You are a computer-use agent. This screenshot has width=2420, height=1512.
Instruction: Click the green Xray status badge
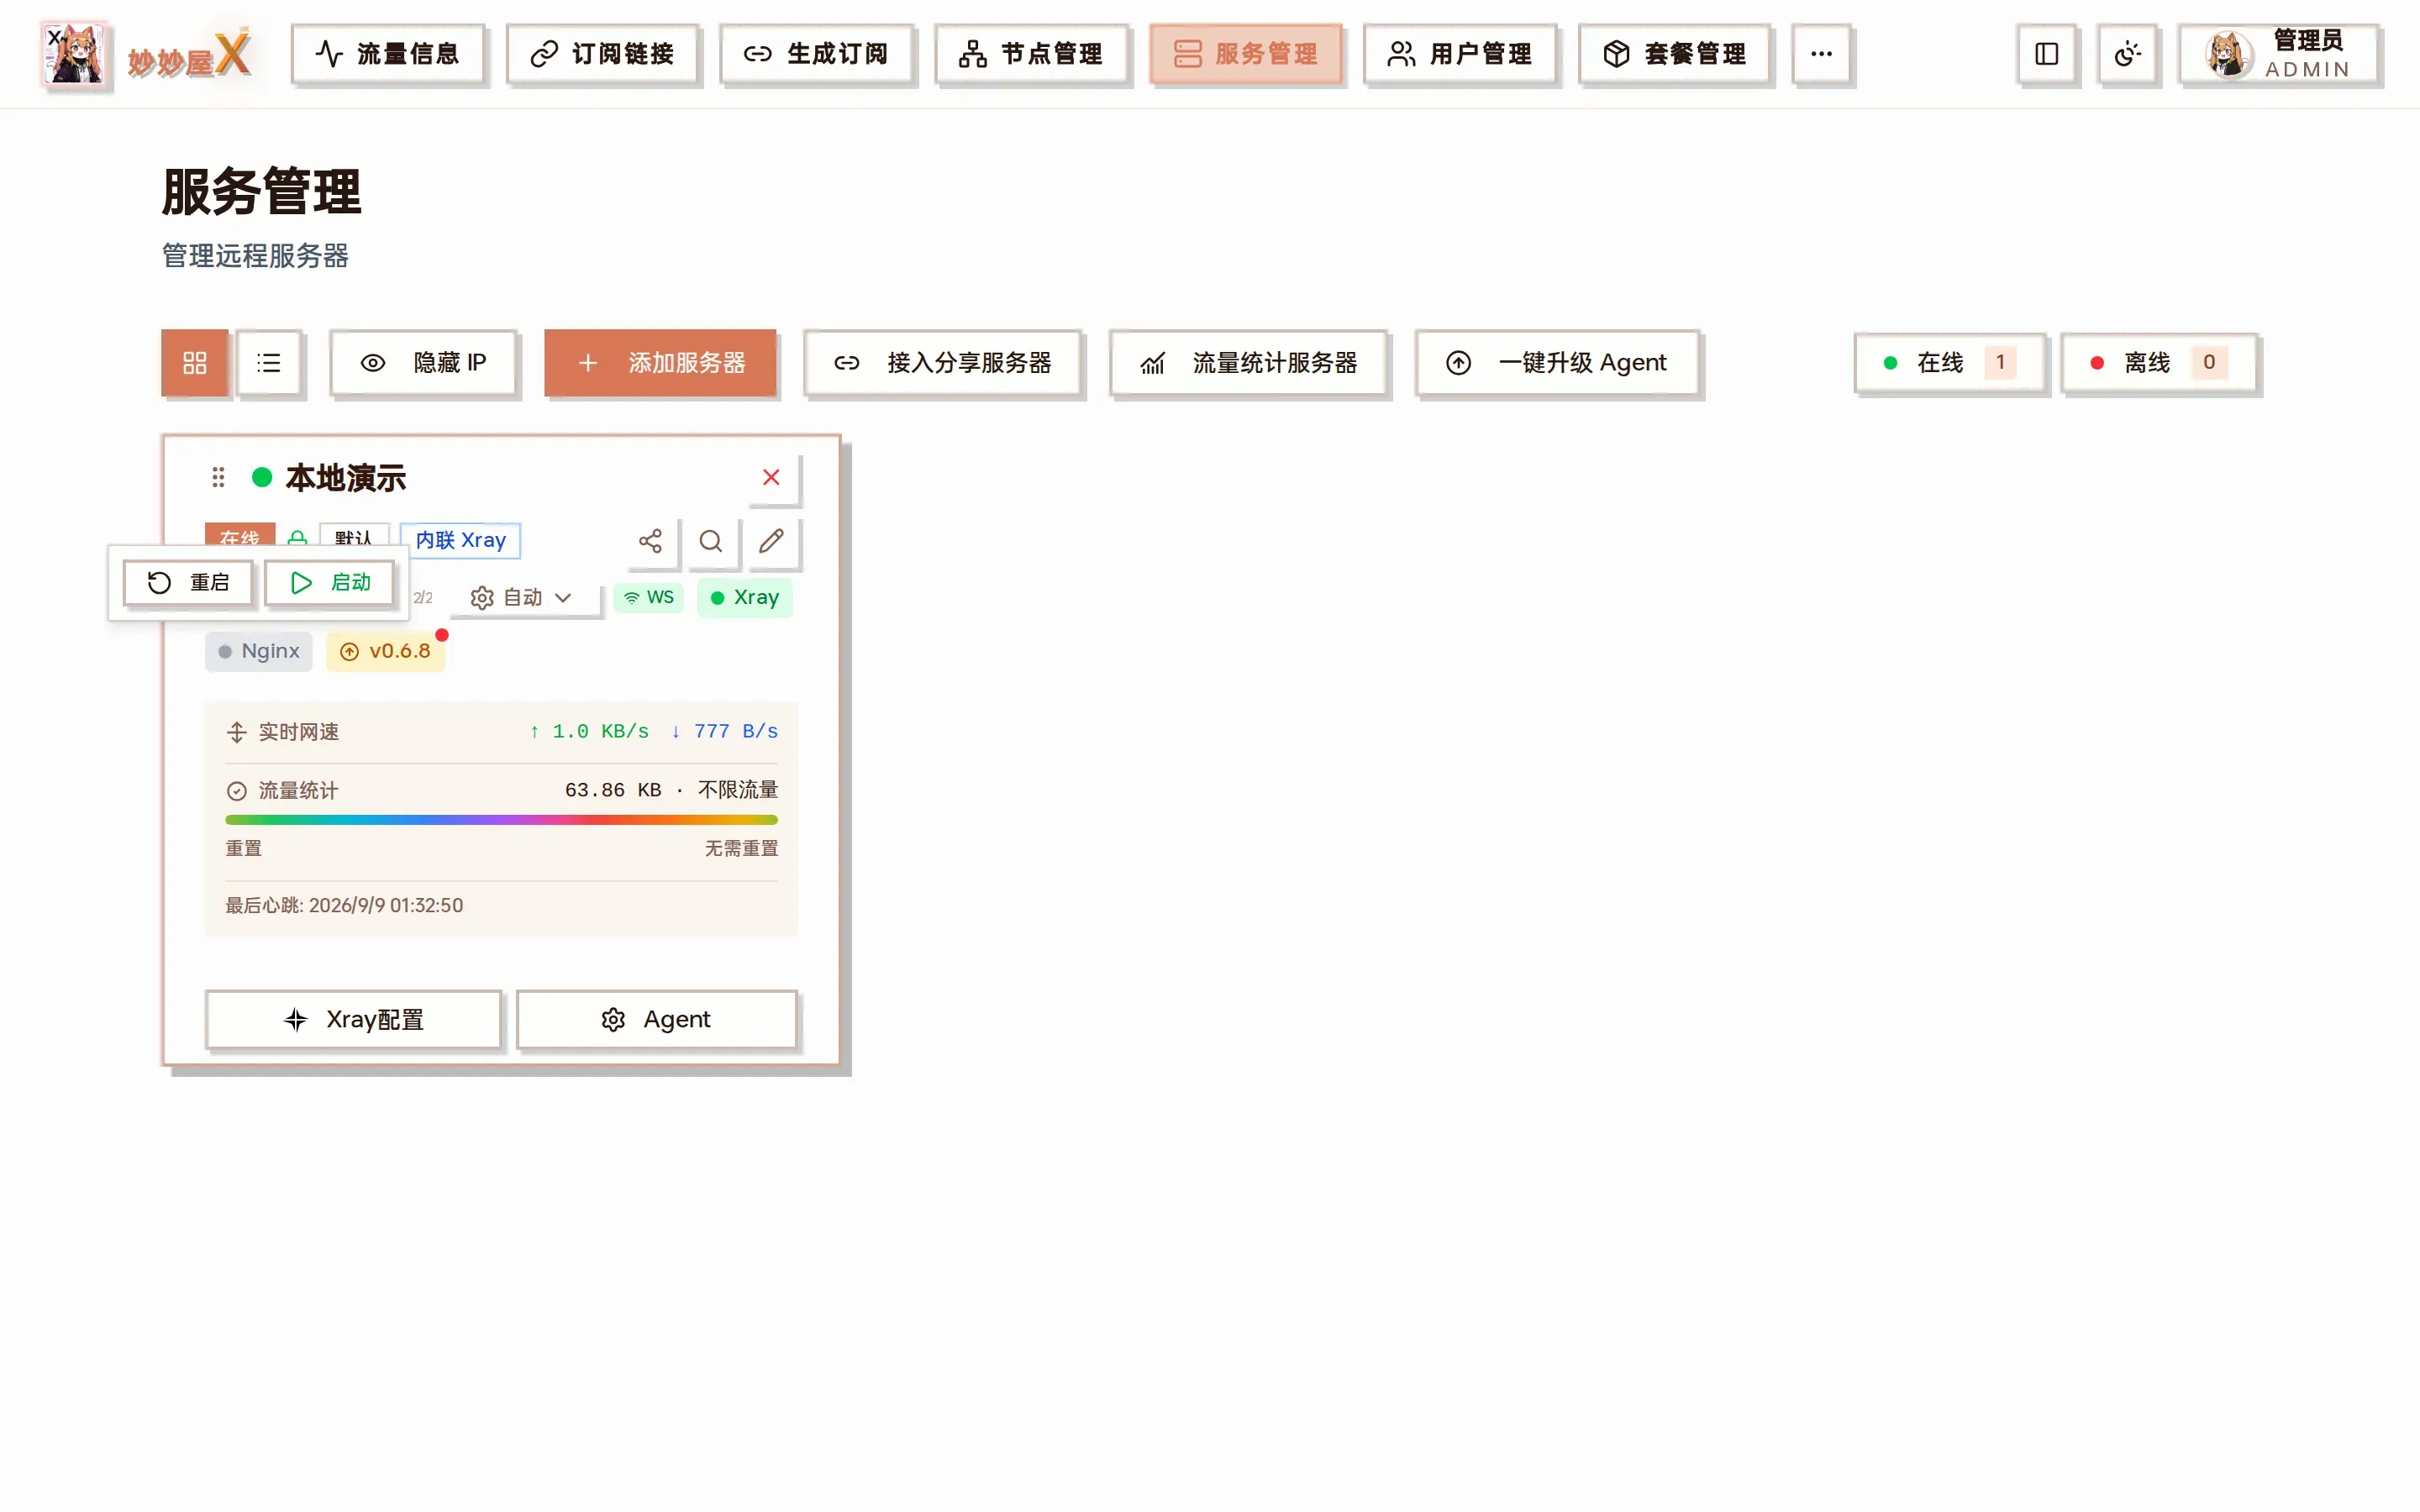tap(745, 597)
